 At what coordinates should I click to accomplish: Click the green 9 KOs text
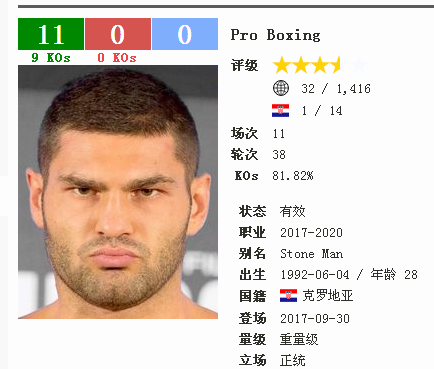point(51,58)
